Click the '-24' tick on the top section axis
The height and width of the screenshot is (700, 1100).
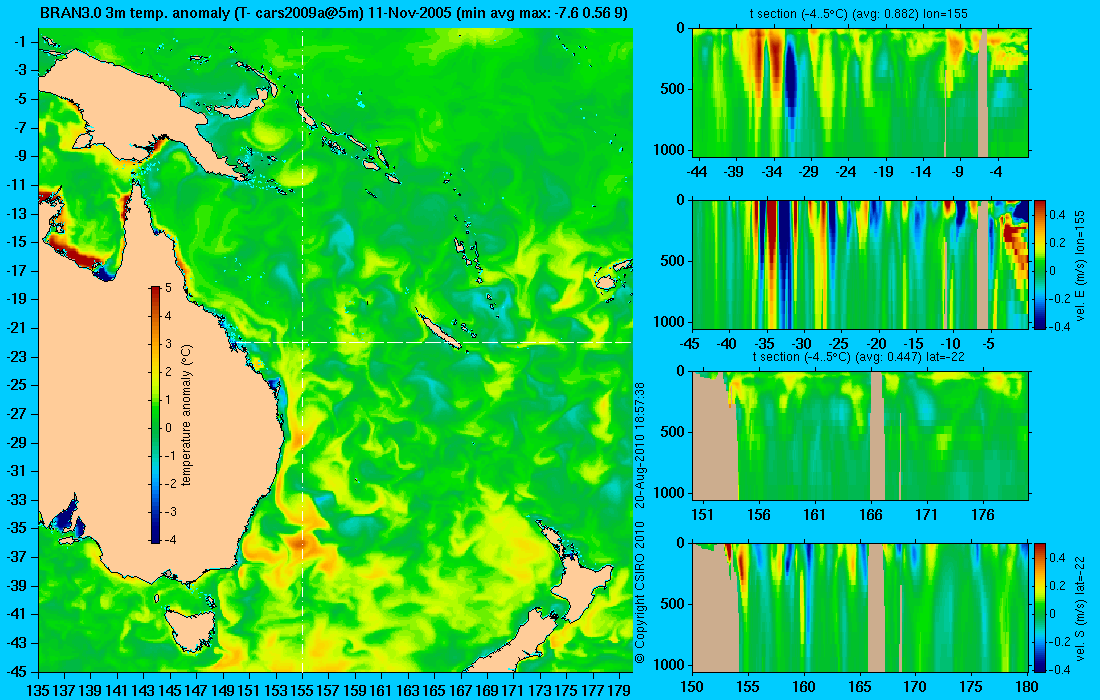pyautogui.click(x=846, y=172)
